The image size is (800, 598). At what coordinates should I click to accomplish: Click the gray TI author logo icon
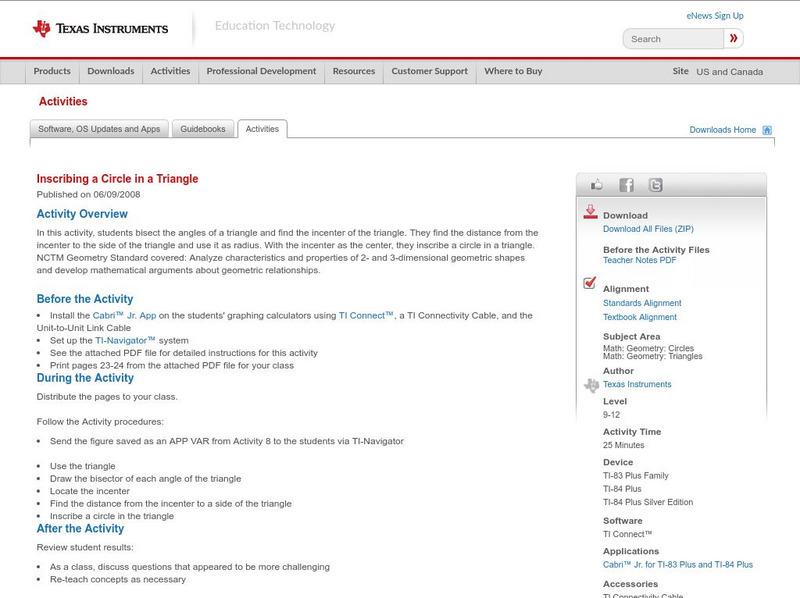point(591,385)
